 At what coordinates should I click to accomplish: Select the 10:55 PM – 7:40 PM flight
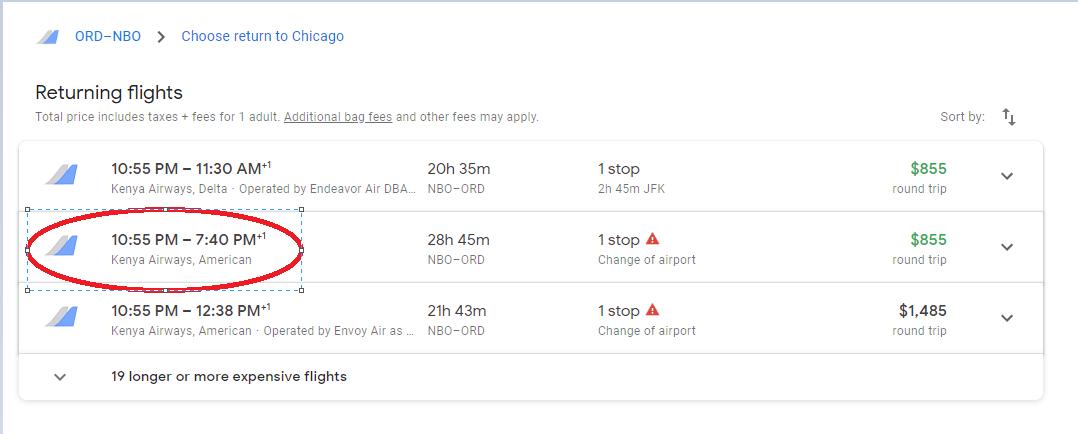(531, 247)
